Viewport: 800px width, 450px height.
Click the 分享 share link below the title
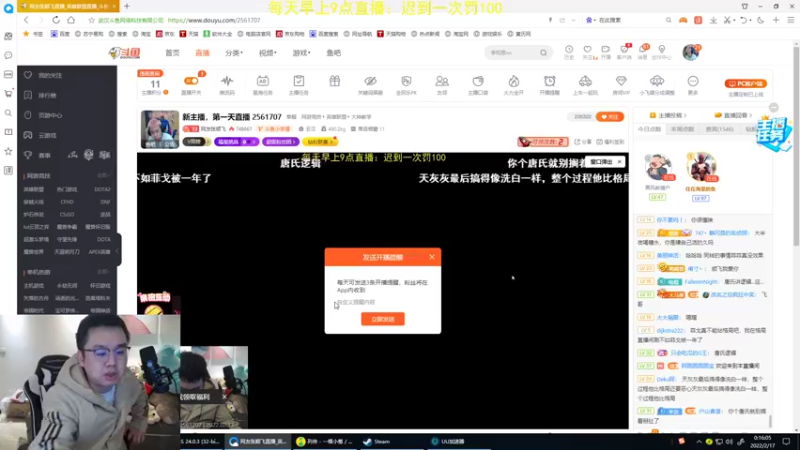(583, 142)
